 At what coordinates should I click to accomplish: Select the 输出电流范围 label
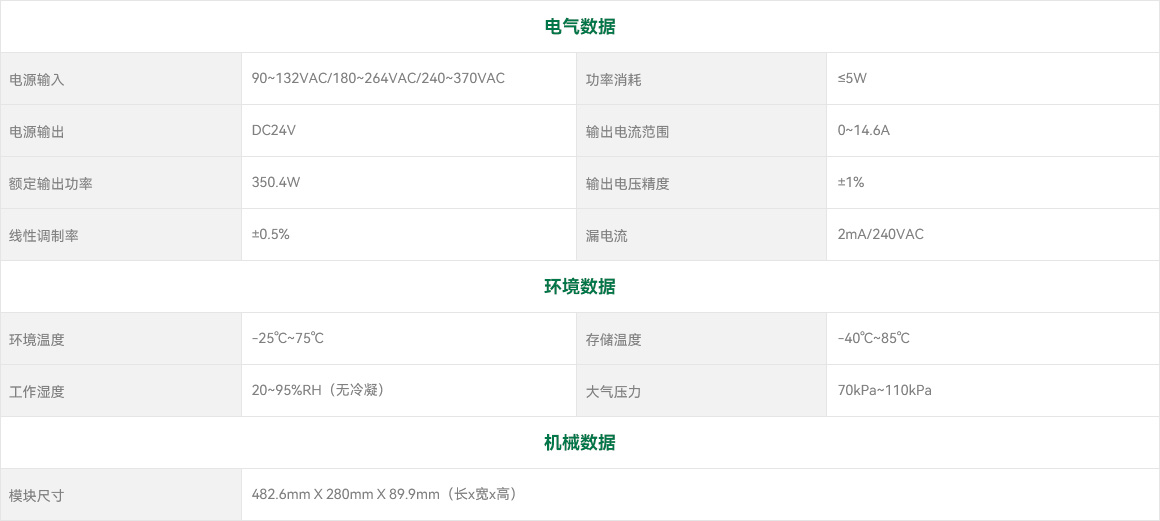(627, 132)
